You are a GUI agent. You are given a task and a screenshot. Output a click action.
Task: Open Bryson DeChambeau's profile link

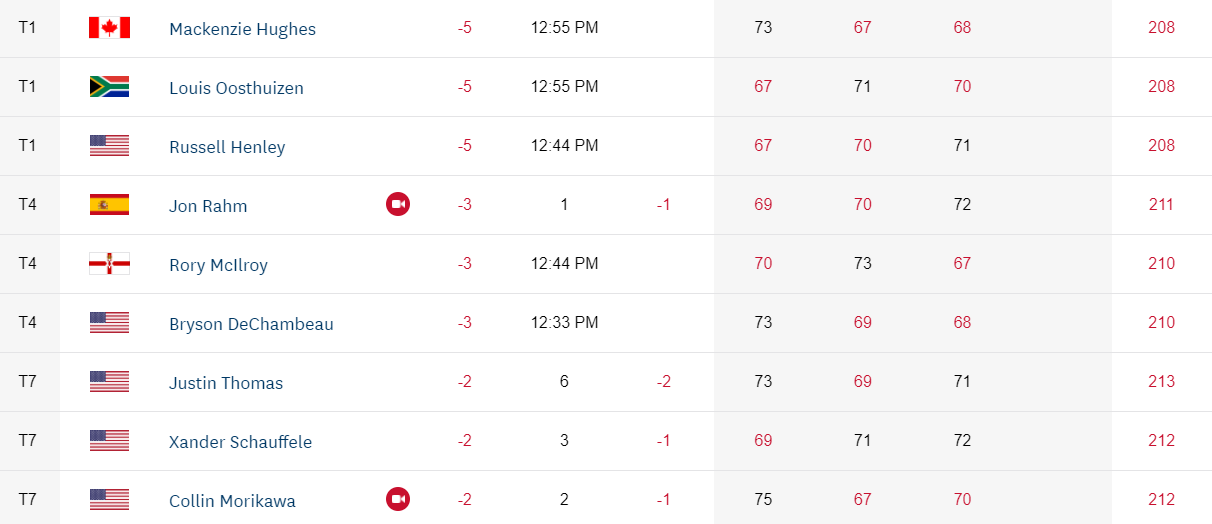tap(251, 324)
